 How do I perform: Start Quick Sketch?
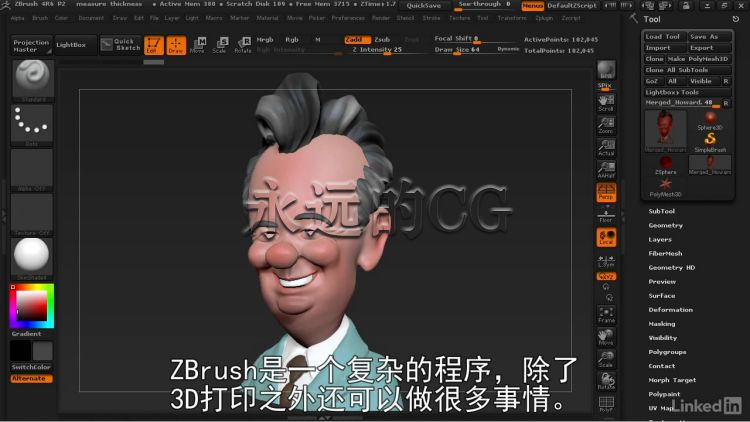pos(121,45)
